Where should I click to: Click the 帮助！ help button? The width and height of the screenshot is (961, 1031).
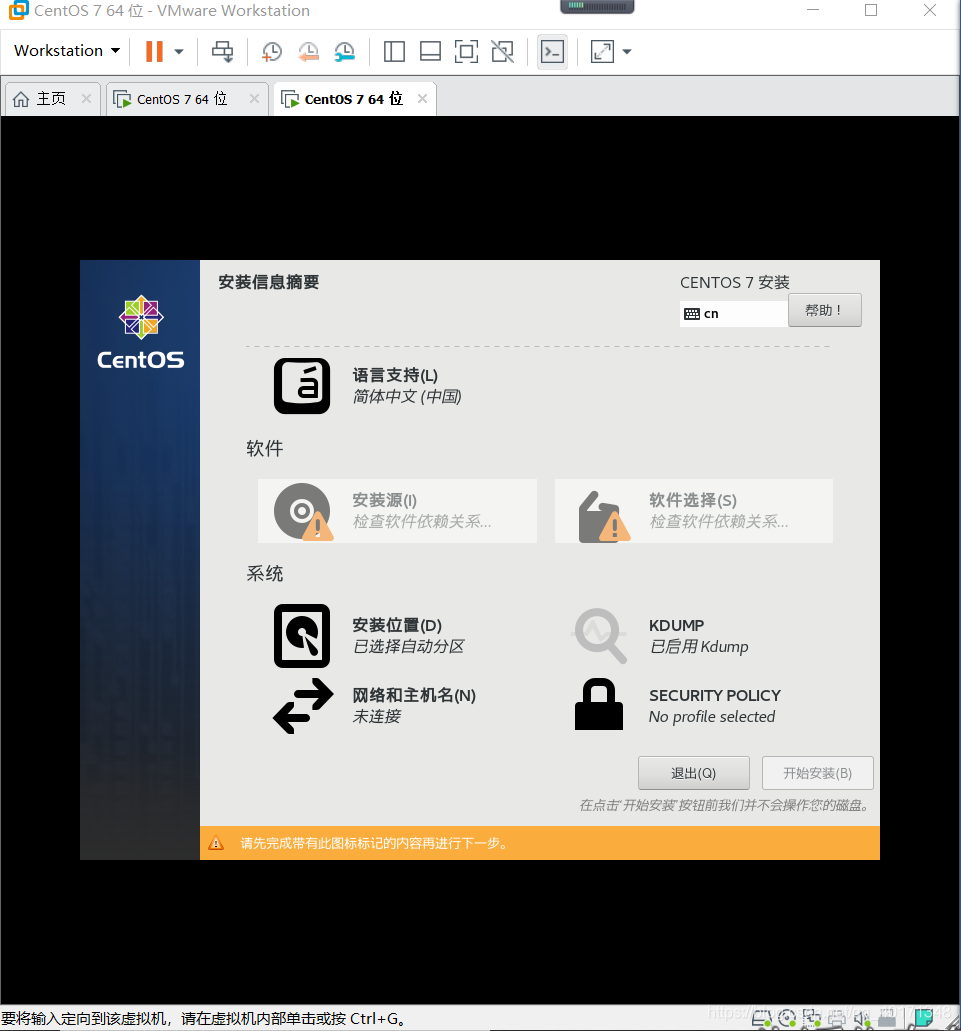[824, 310]
